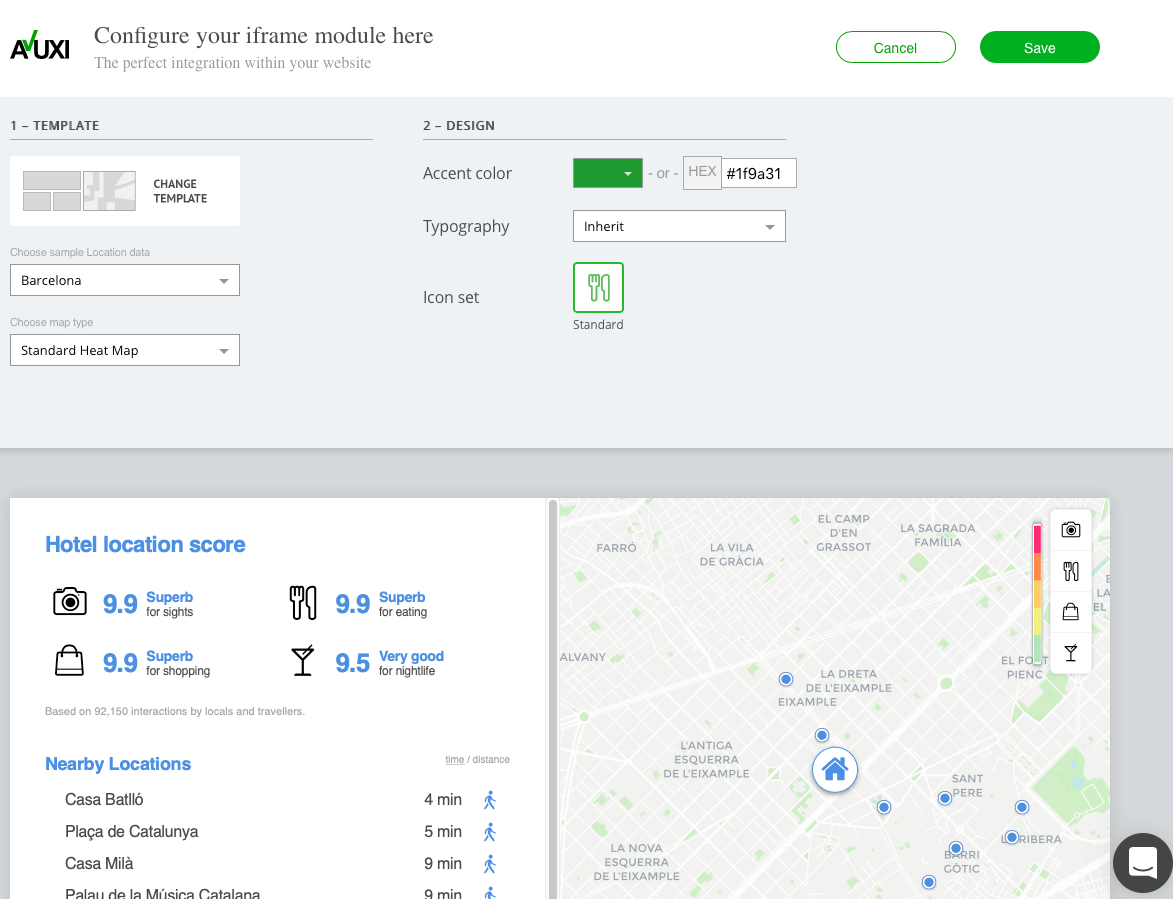Click the Nearby Locations heading
This screenshot has width=1173, height=899.
(118, 764)
